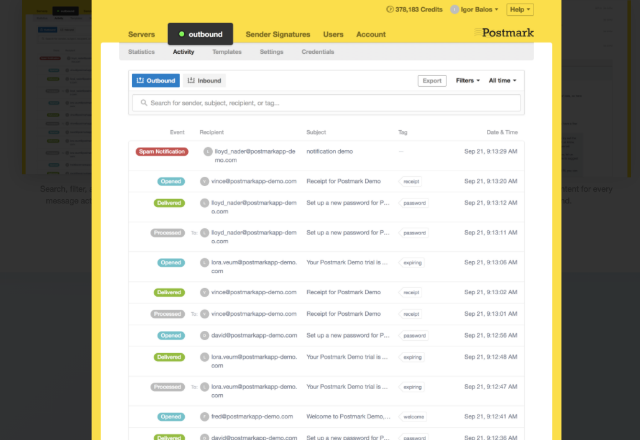640x440 pixels.
Task: Click vince avatar in 9:13:20 AM row
Action: coord(204,181)
